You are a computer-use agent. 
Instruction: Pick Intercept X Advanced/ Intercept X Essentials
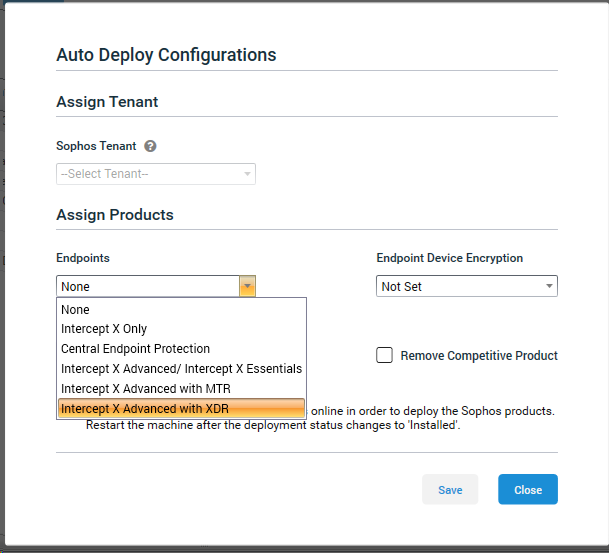click(181, 369)
